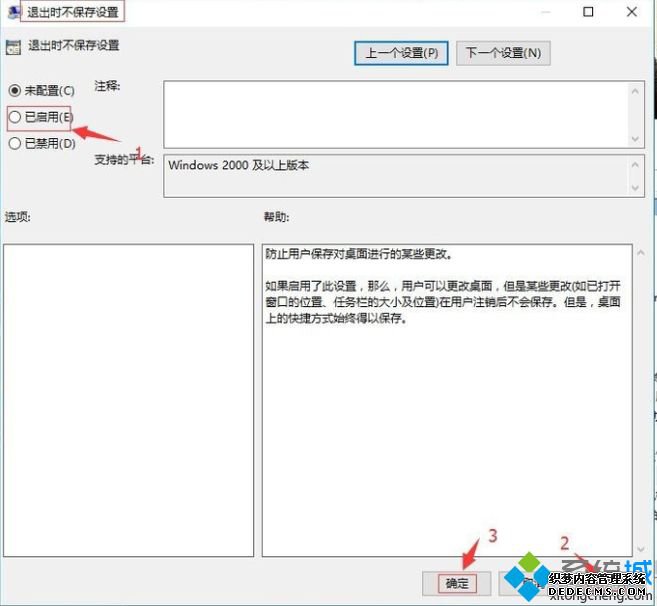Click the 下一个设置(N) button
The image size is (657, 606).
click(503, 53)
